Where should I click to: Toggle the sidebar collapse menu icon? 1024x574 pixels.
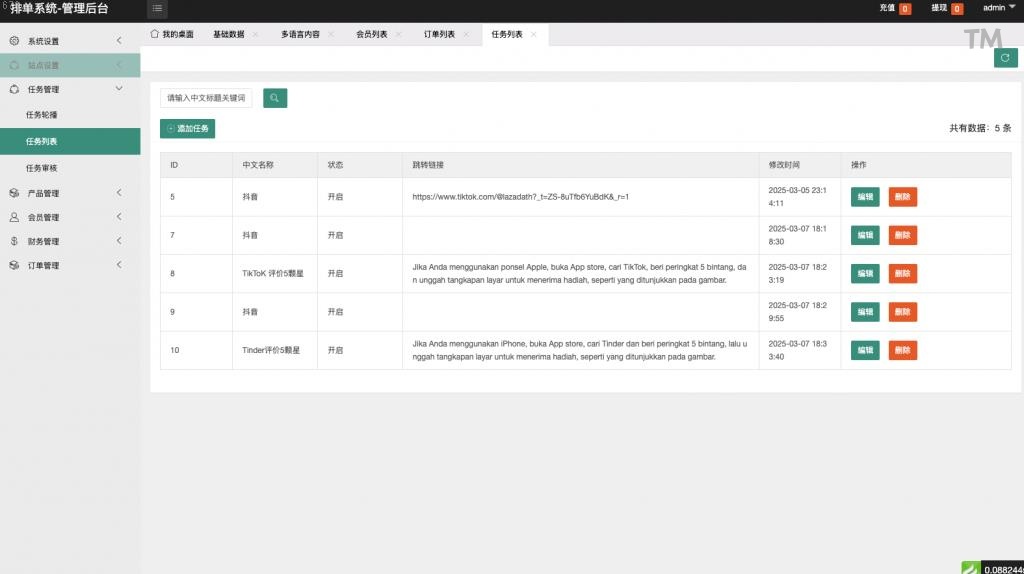point(158,9)
